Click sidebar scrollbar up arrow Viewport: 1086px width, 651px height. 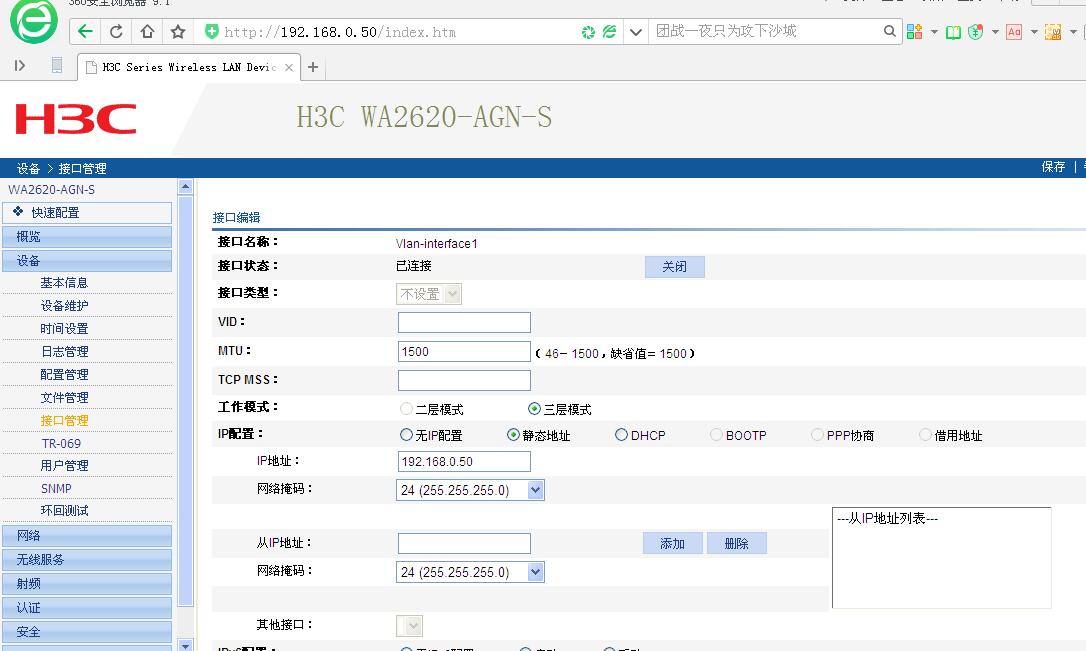click(x=185, y=187)
